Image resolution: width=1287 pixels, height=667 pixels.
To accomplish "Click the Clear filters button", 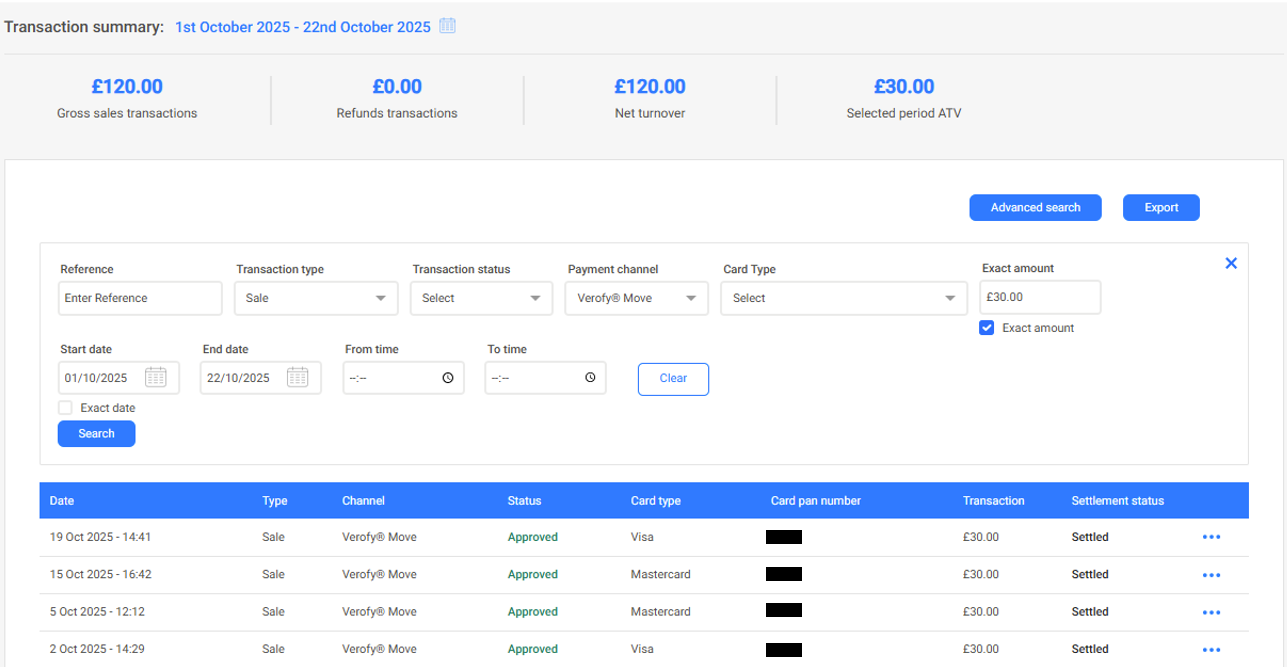I will tap(673, 379).
